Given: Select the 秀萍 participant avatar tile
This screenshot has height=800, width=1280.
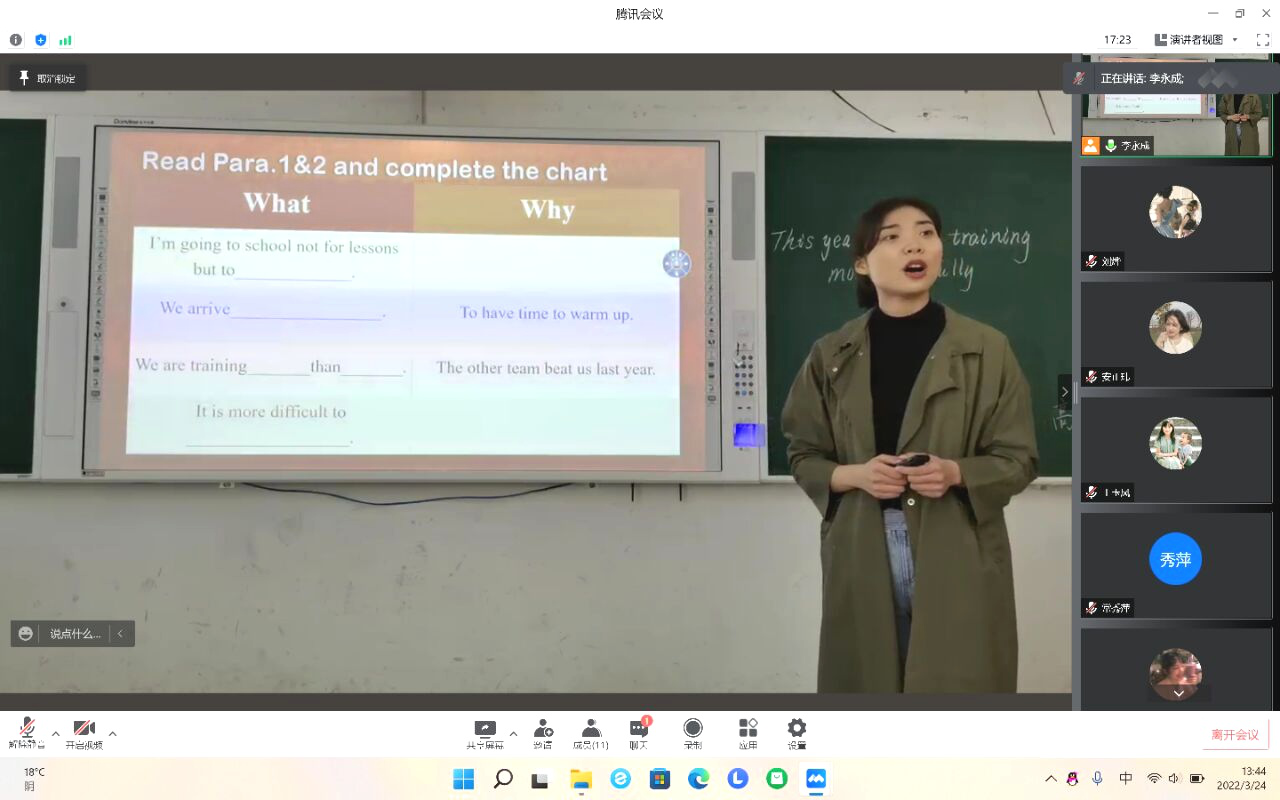Looking at the screenshot, I should click(1175, 559).
